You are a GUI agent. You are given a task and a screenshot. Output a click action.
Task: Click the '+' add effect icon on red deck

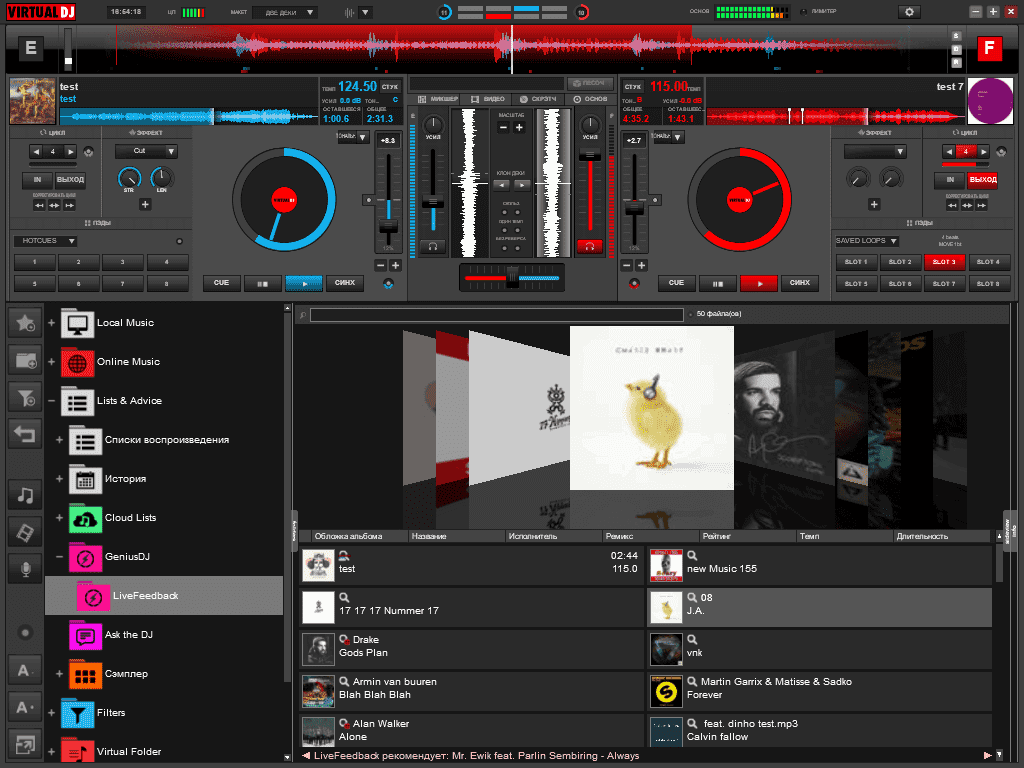(874, 204)
